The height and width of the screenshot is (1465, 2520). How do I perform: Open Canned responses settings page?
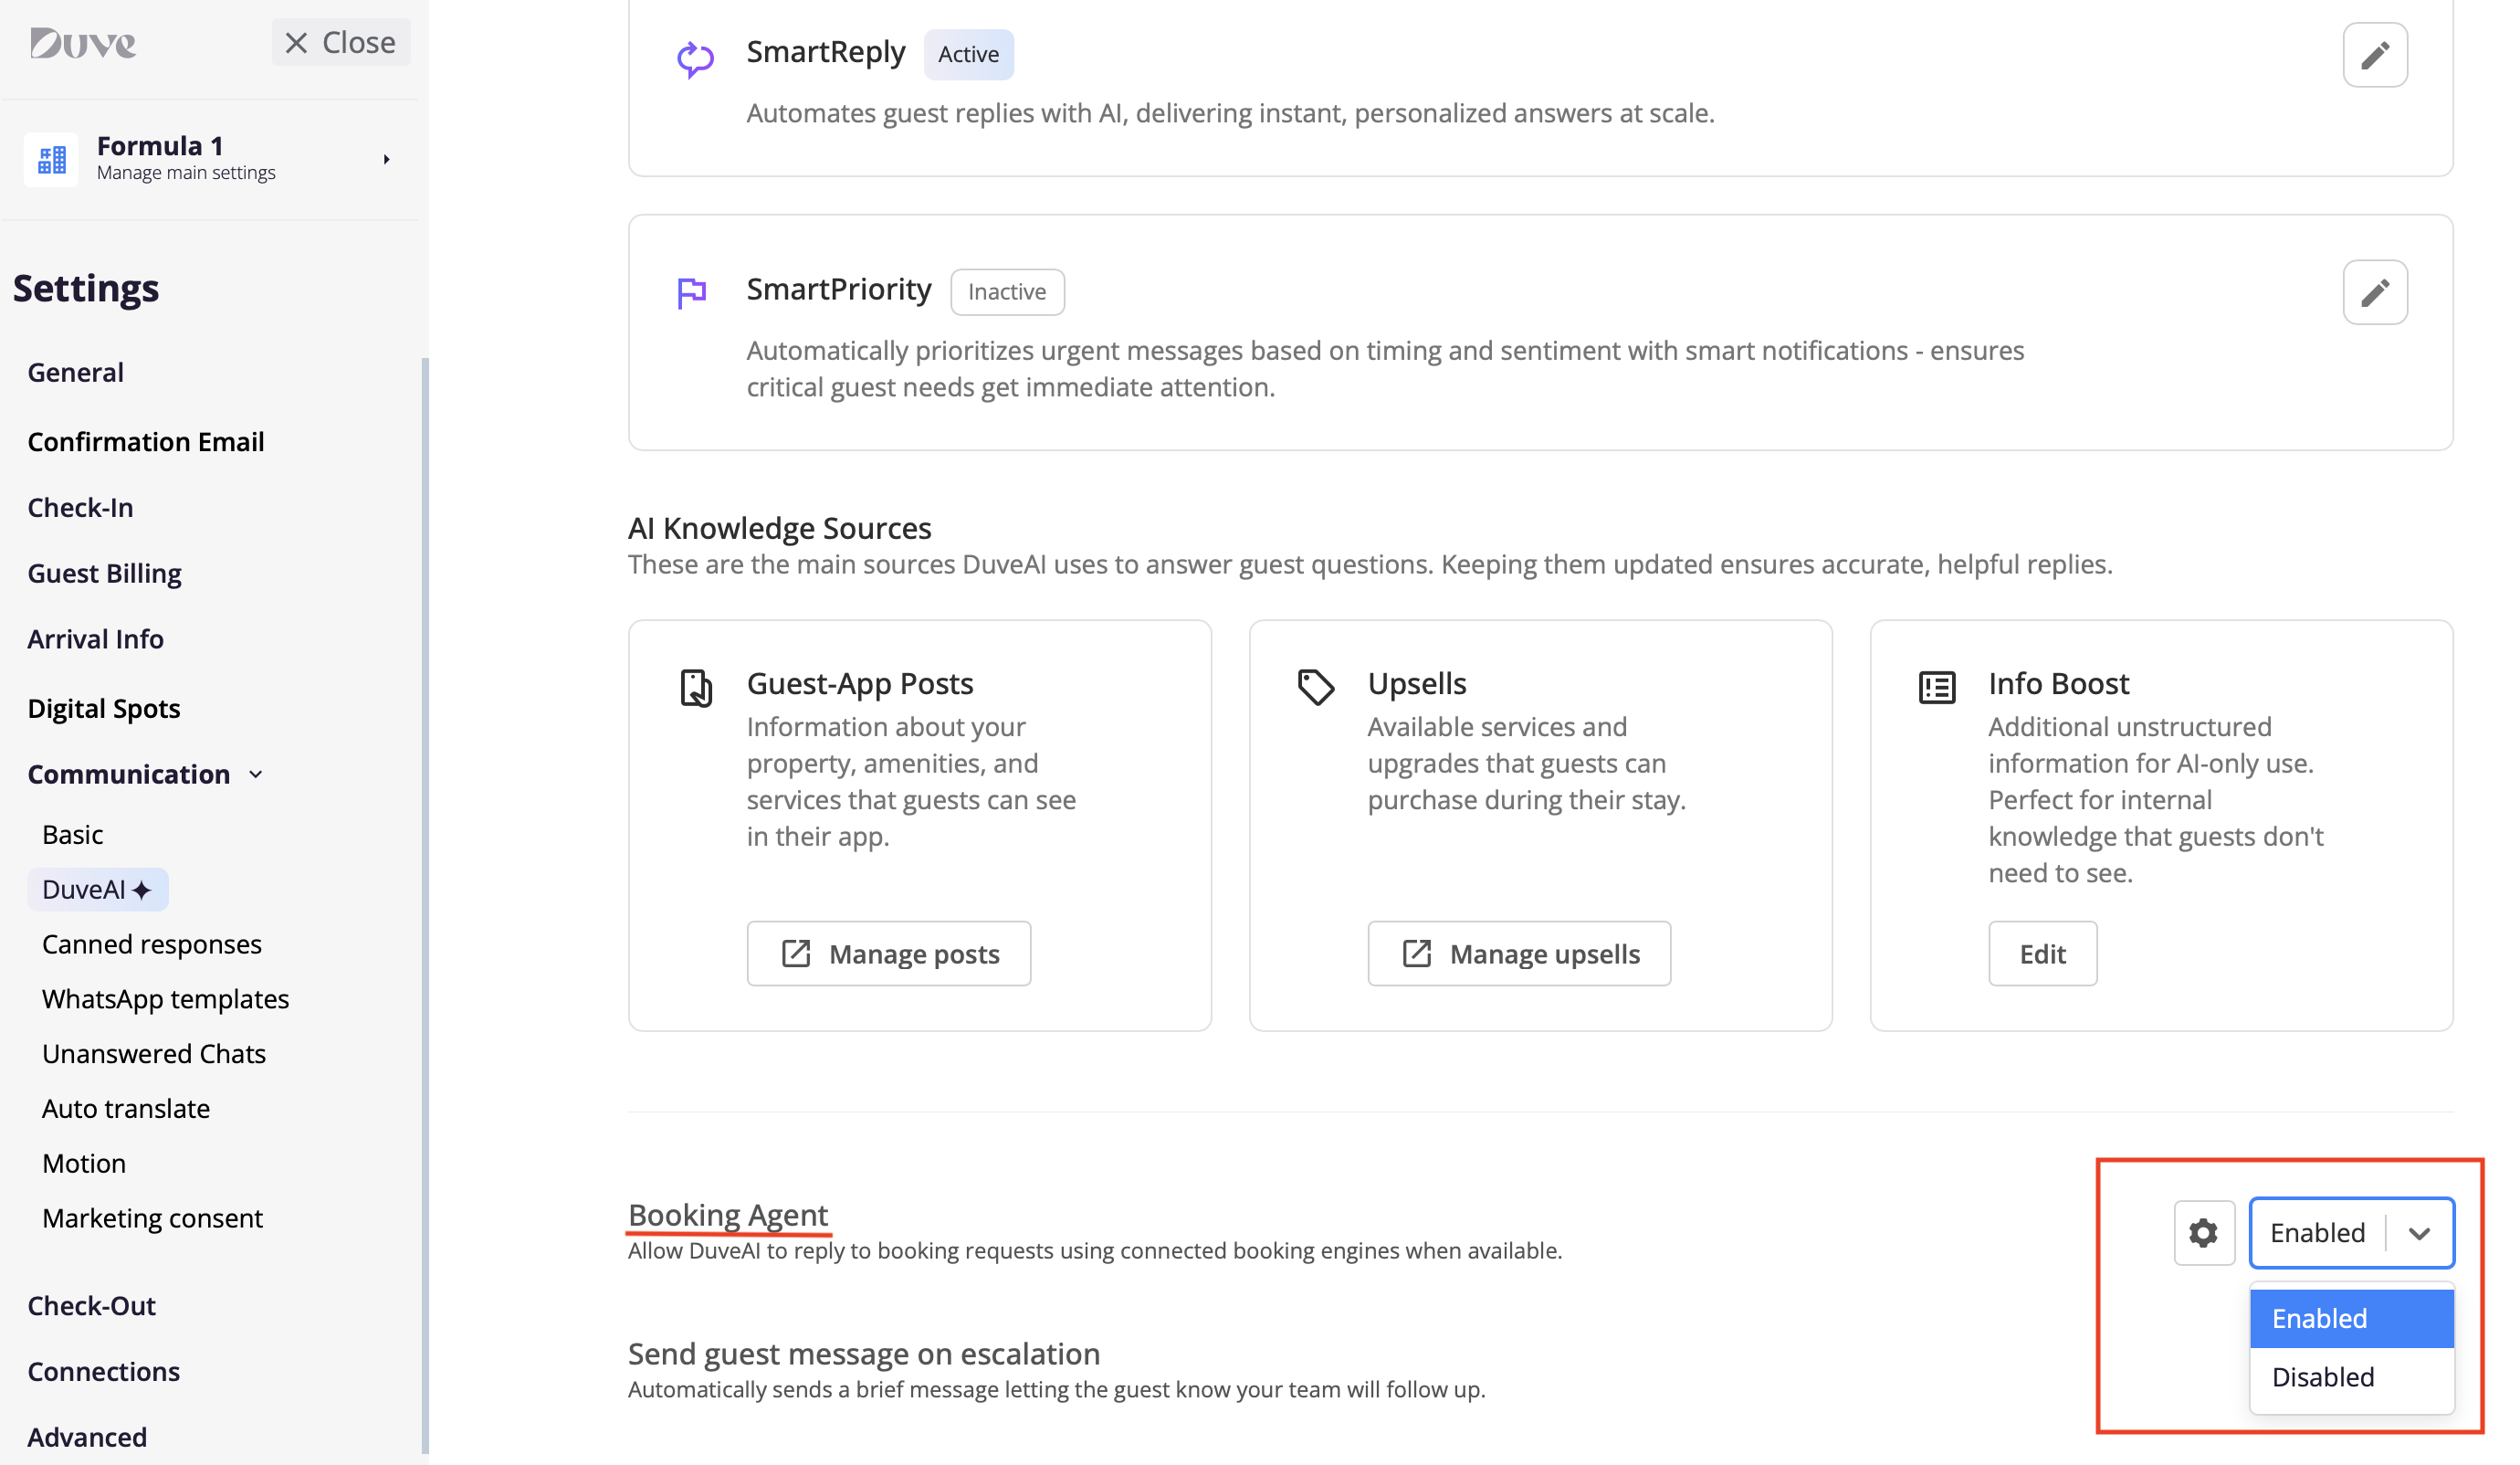point(152,943)
